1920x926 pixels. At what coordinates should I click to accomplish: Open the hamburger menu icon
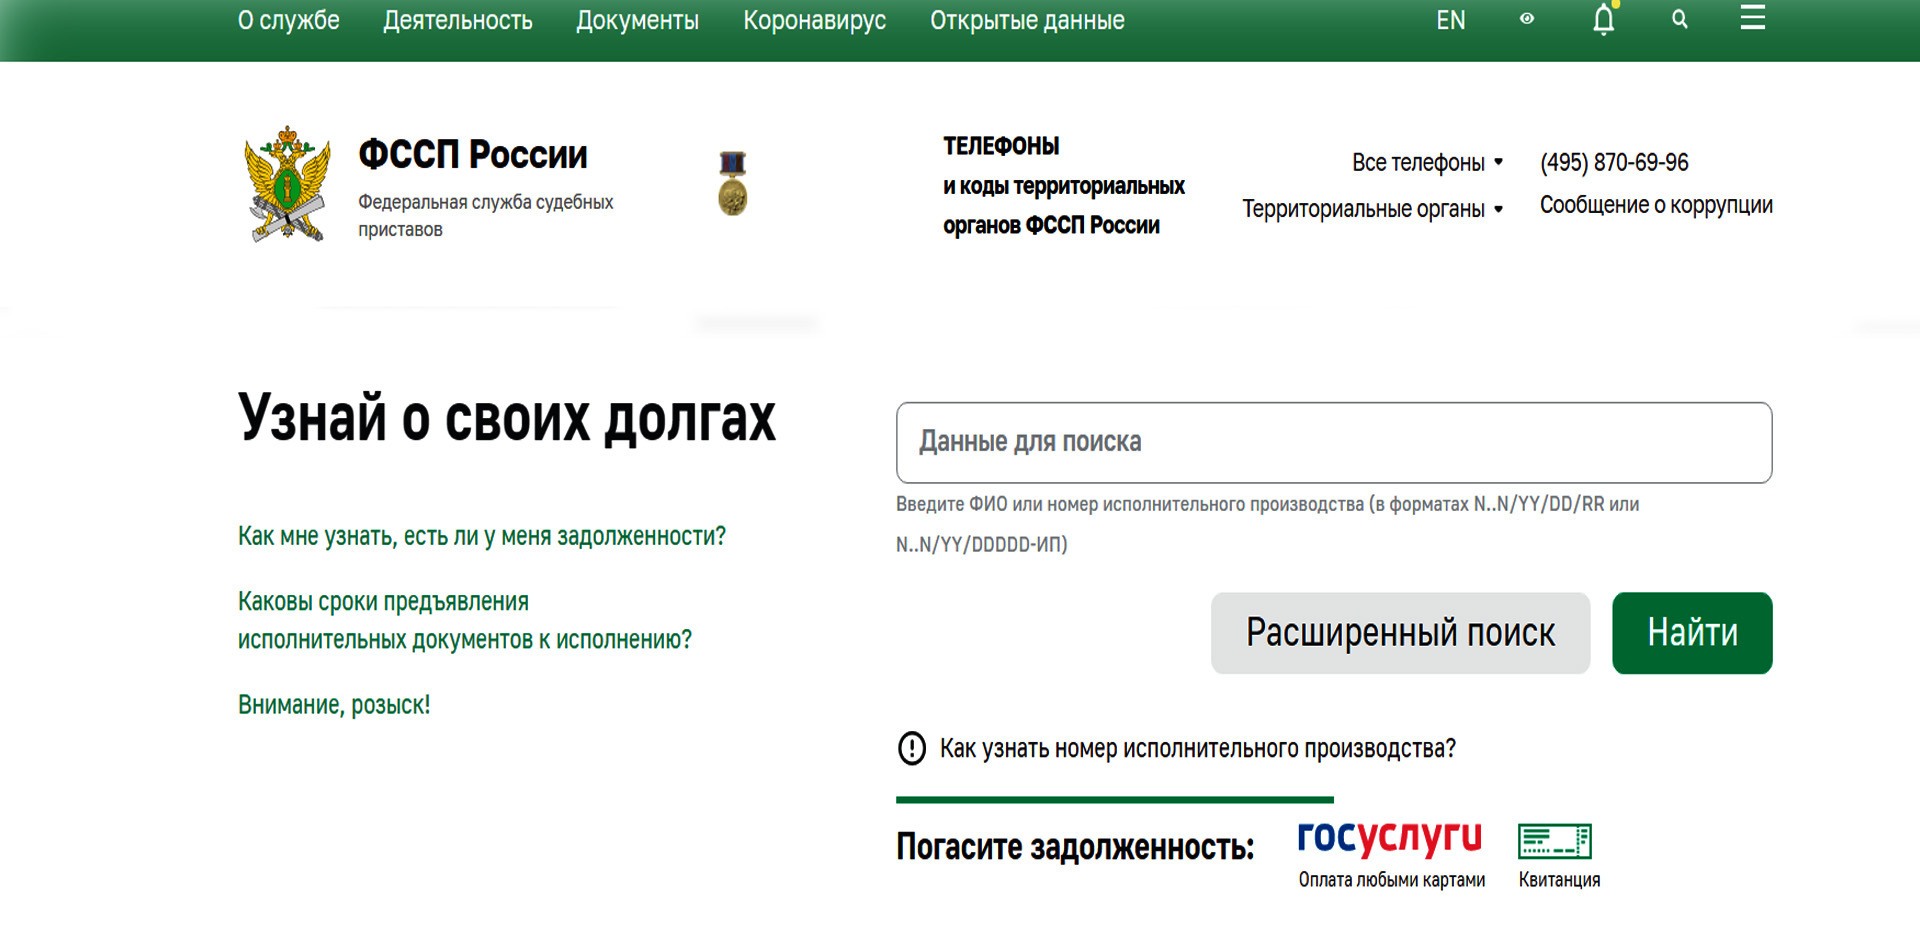(x=1753, y=17)
